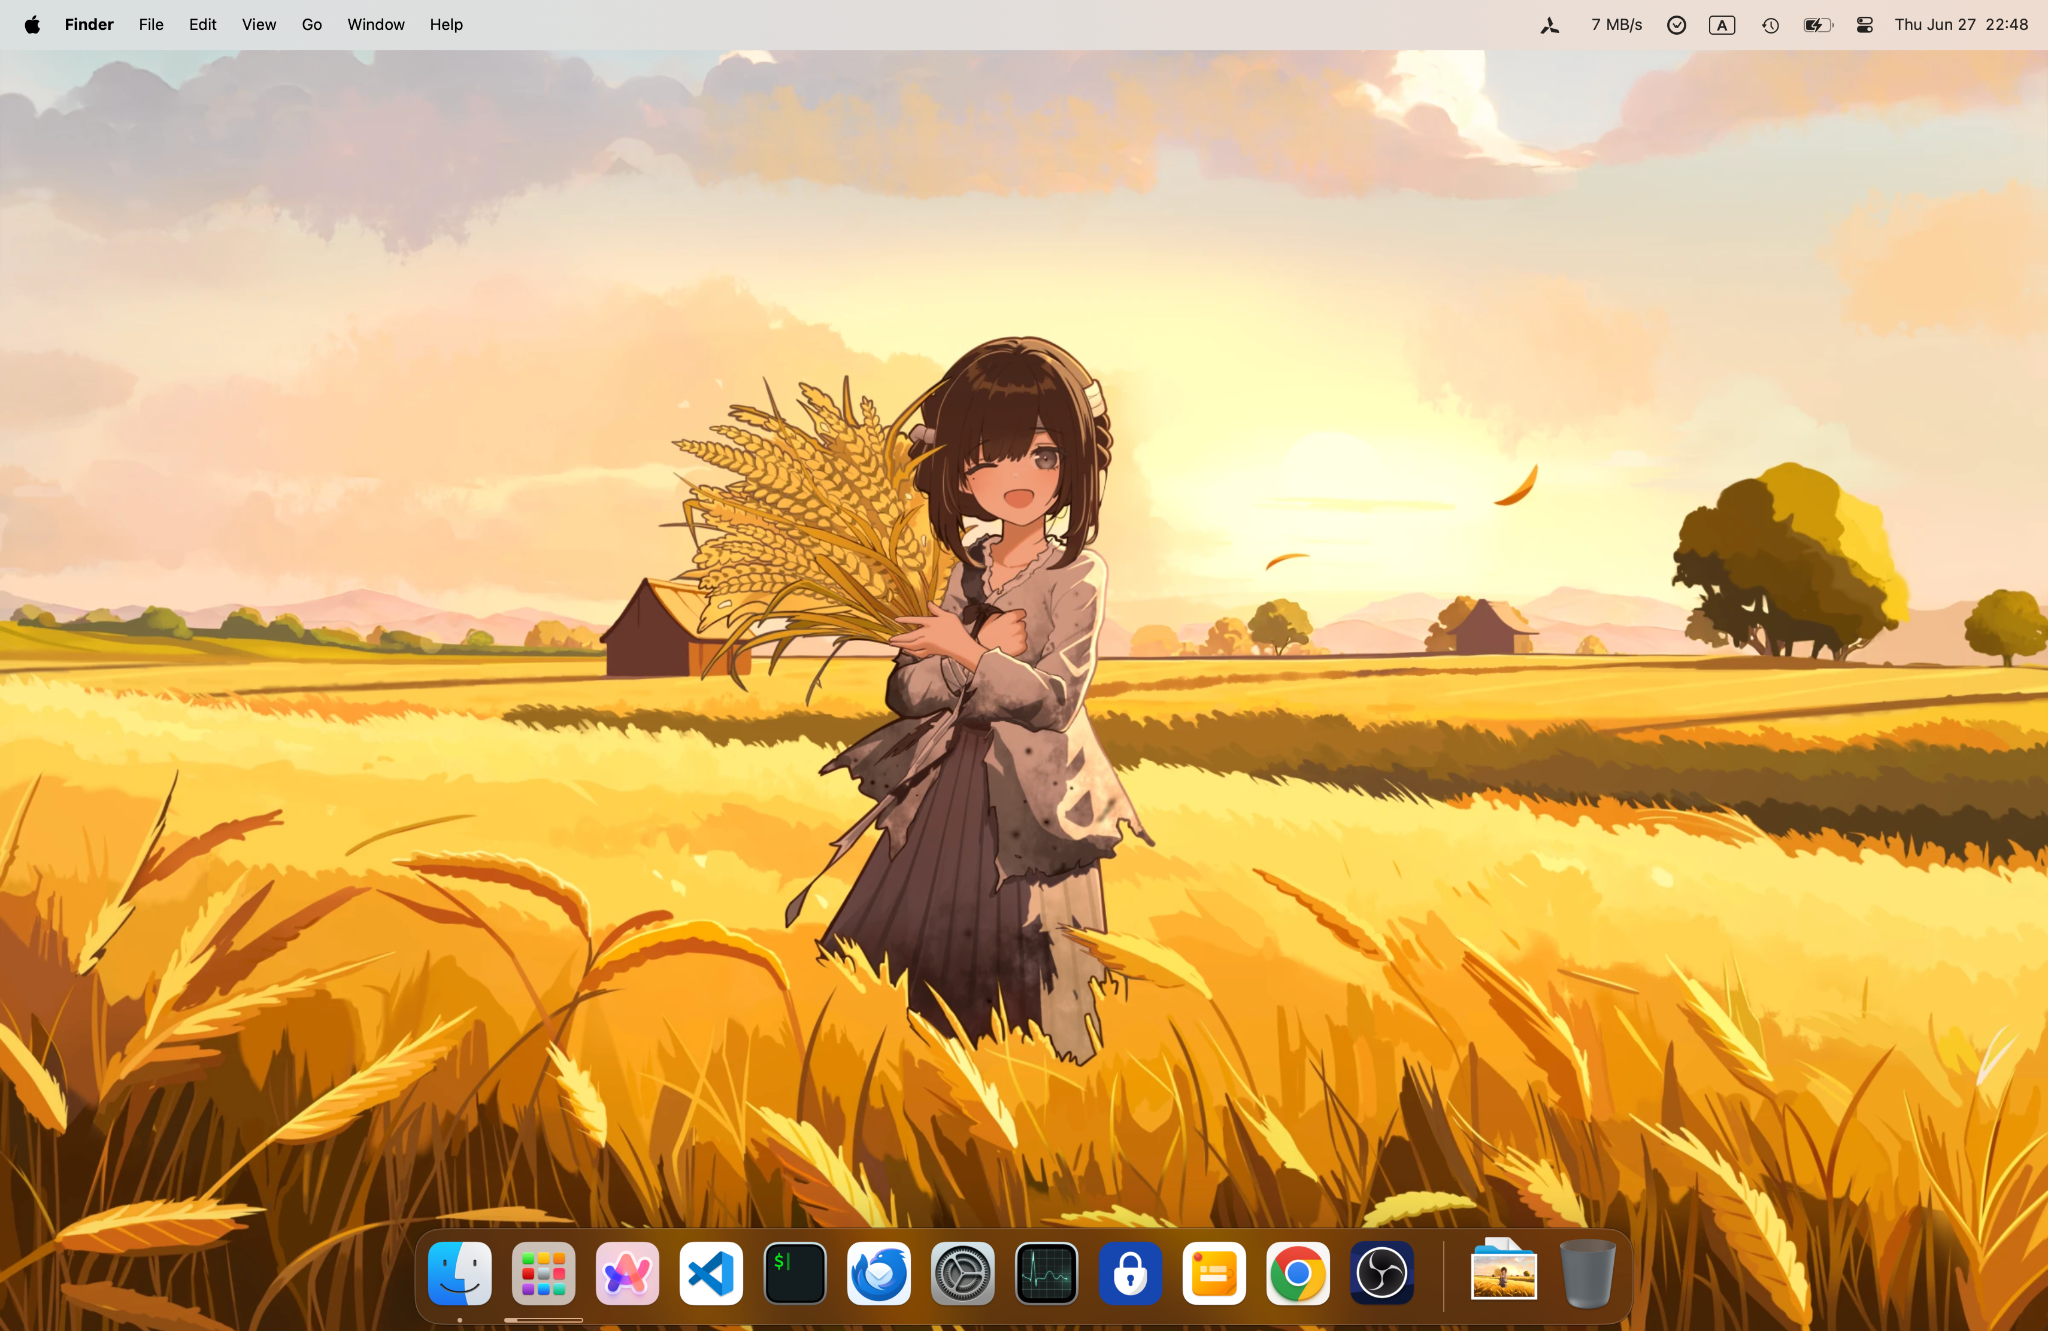The width and height of the screenshot is (2048, 1331).
Task: Click the input source A indicator
Action: [1721, 24]
